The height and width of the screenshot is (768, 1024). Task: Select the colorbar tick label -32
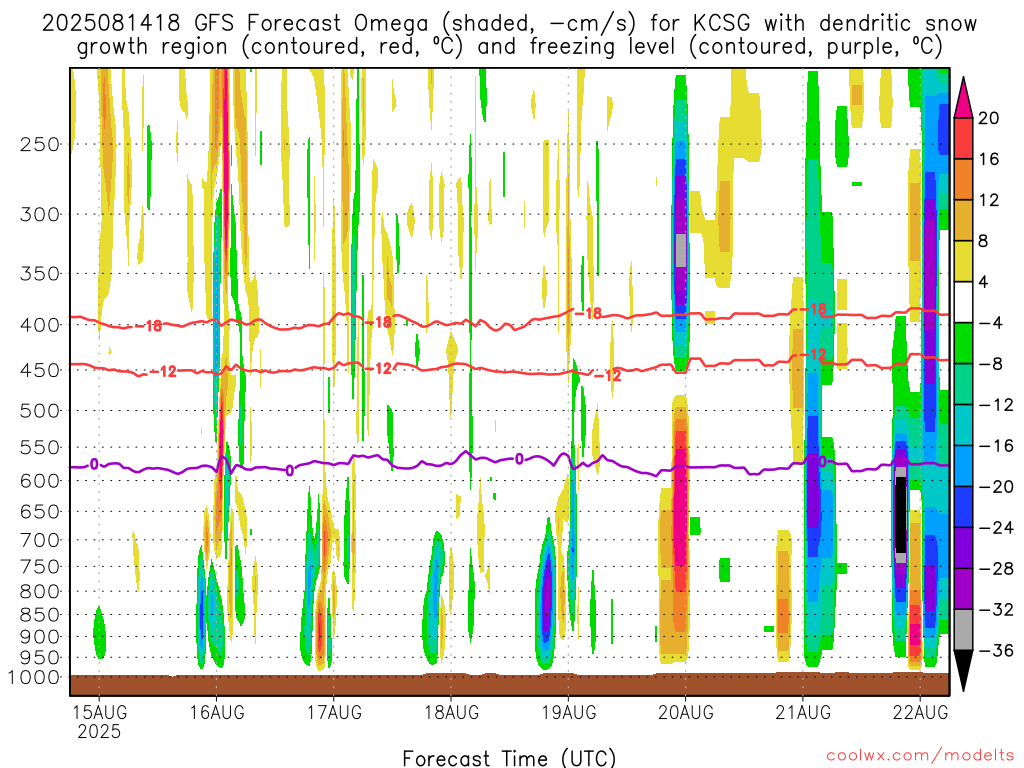[x=996, y=610]
